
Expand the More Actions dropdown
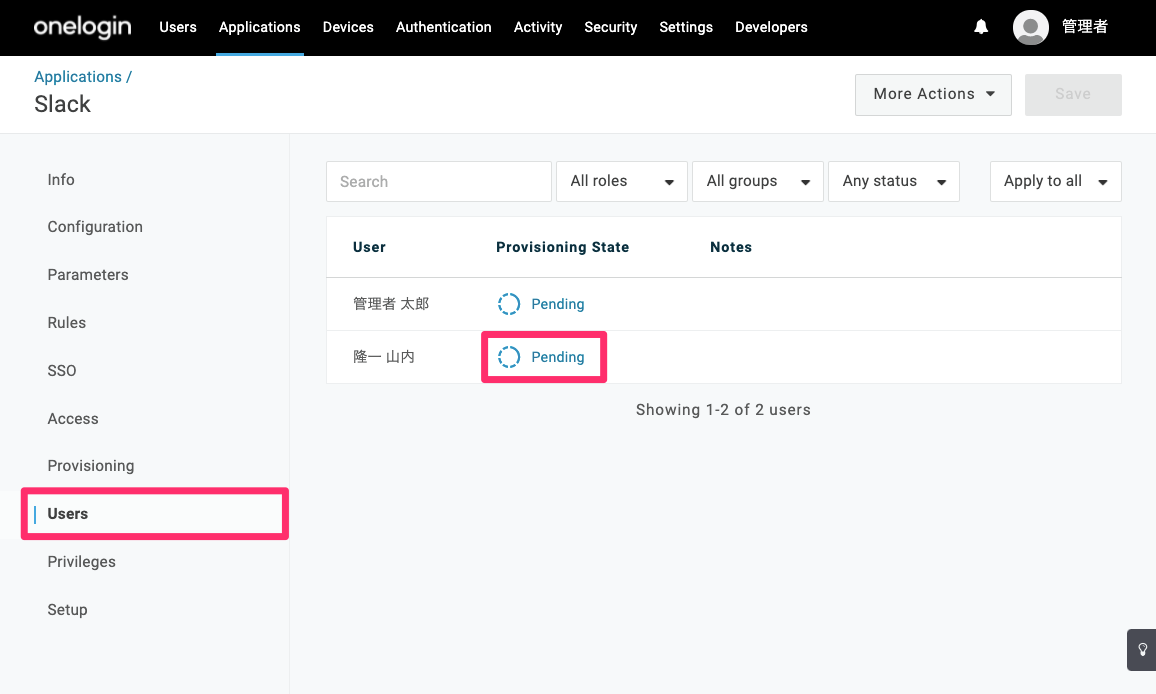(x=933, y=94)
